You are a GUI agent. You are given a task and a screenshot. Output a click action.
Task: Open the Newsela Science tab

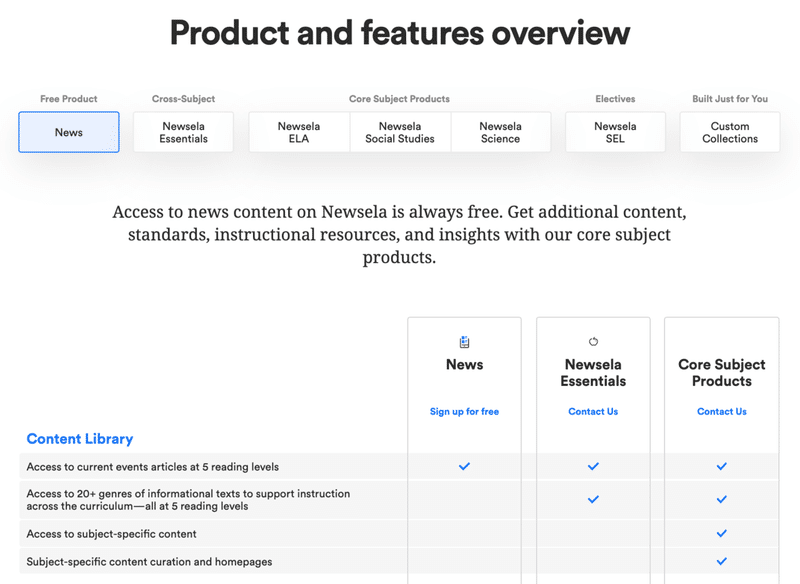point(501,132)
